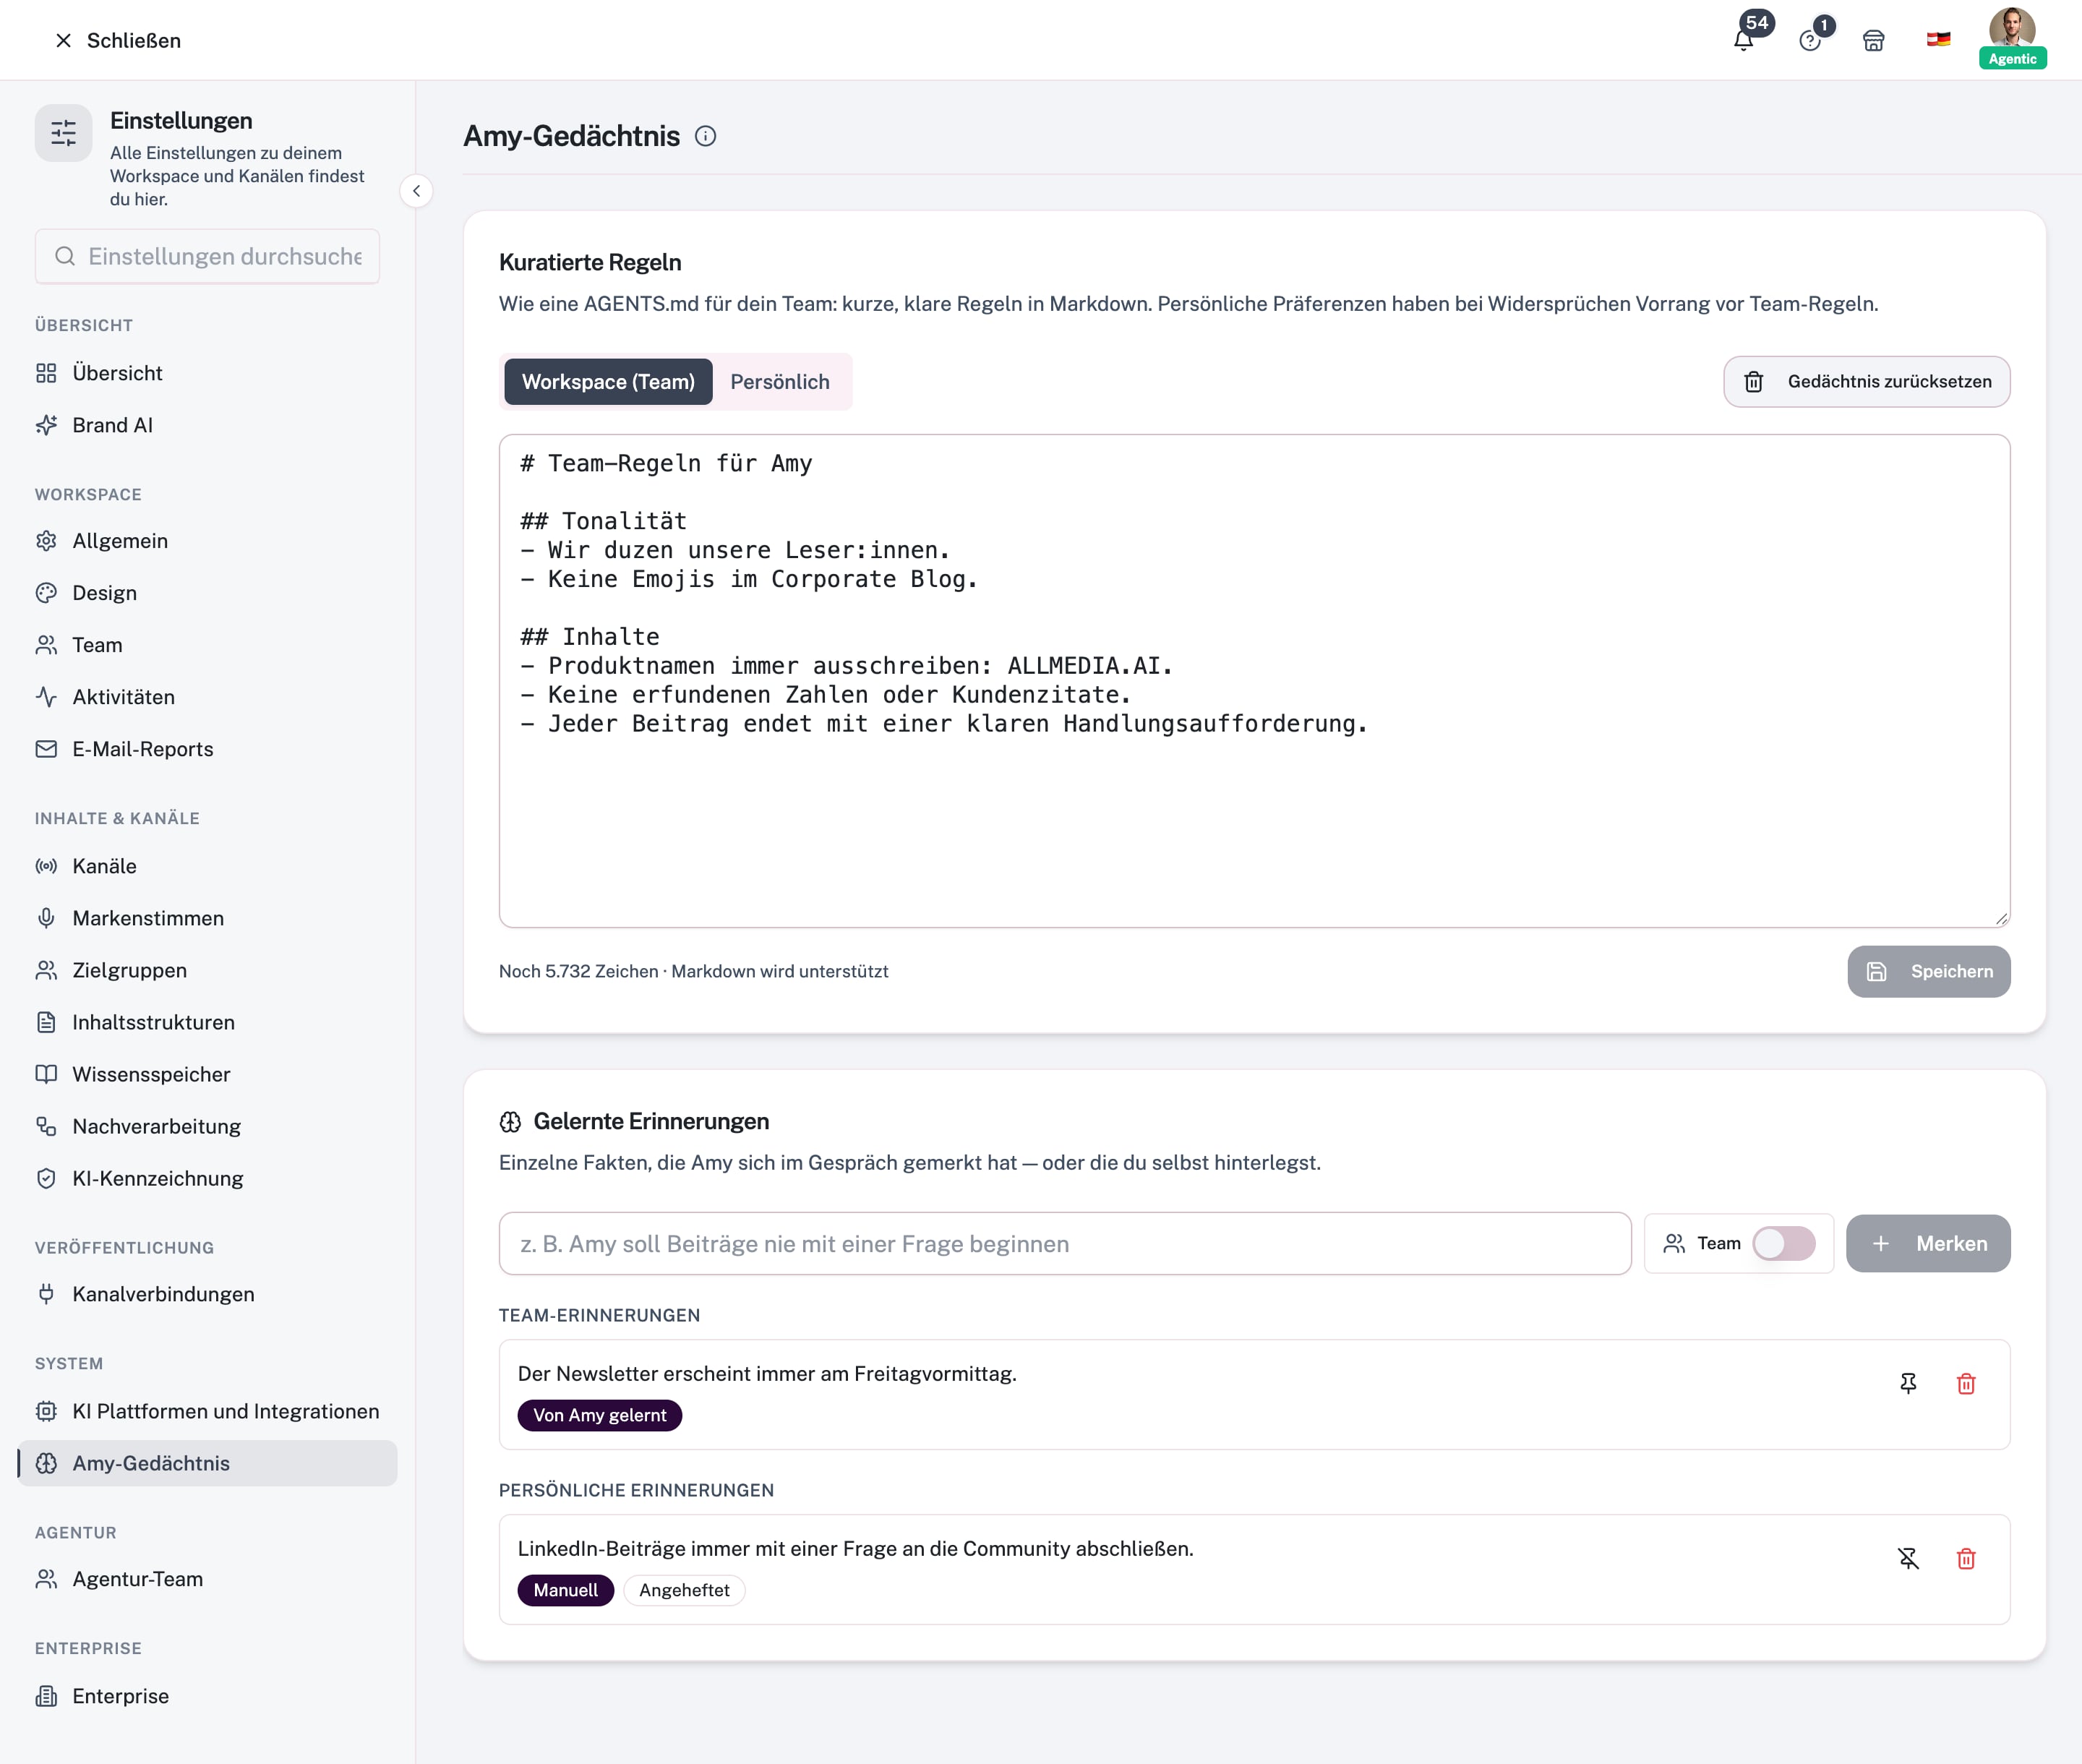Open the notifications bell
Screen dimensions: 2082x1764
click(x=1743, y=40)
